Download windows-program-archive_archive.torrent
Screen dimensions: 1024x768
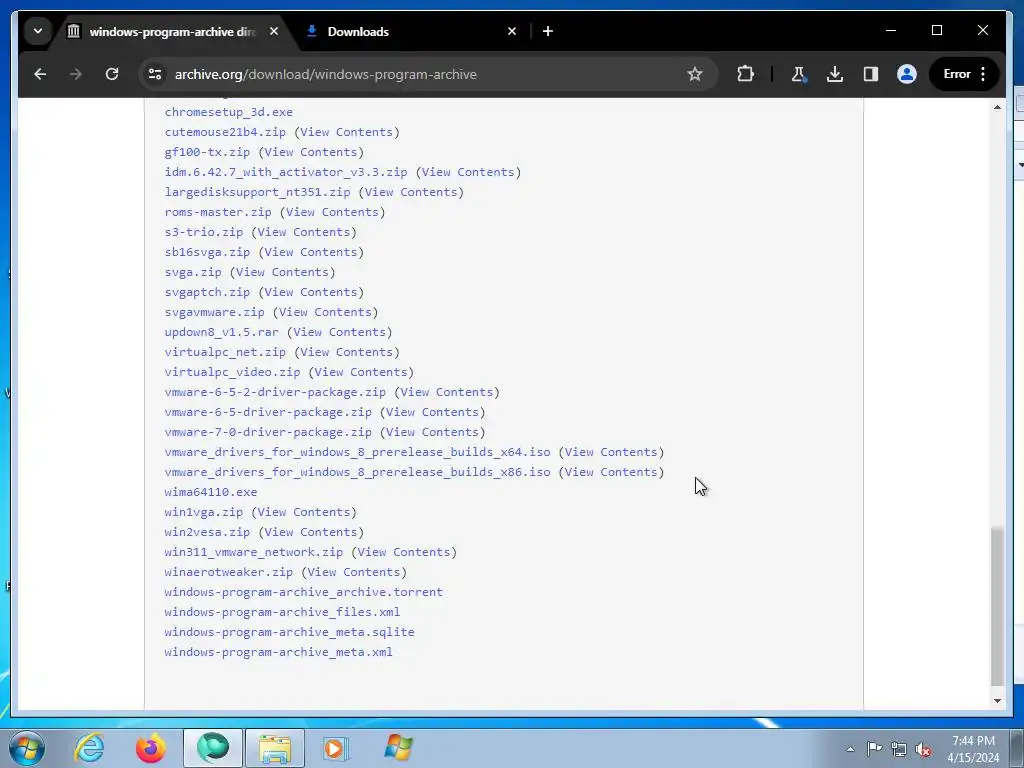(x=304, y=592)
